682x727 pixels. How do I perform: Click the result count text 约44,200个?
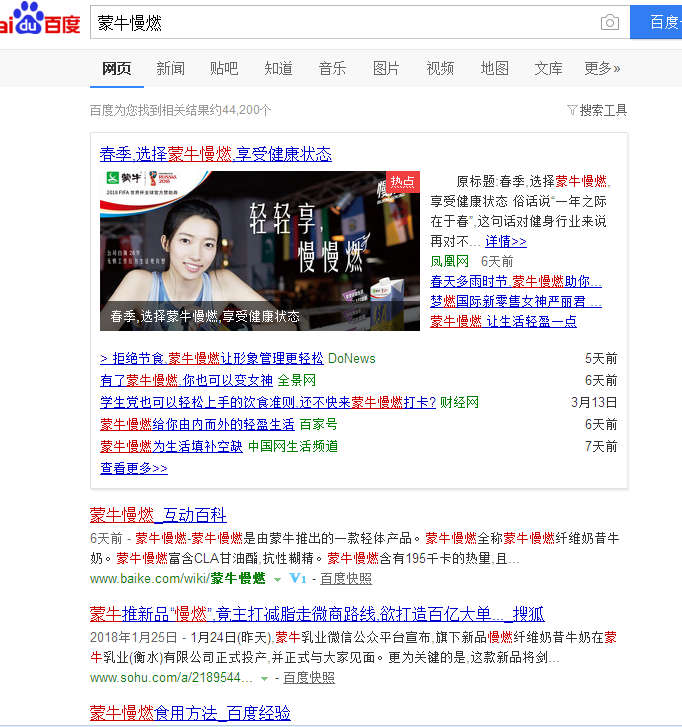pos(239,110)
